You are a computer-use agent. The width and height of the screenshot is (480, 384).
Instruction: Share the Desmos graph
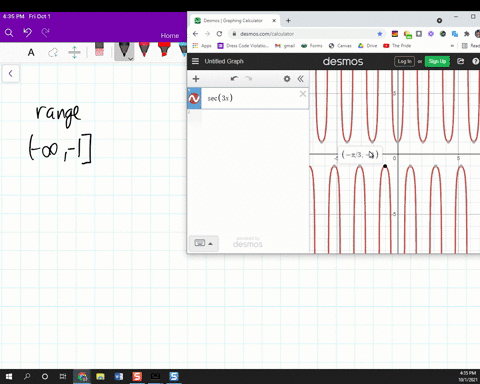[x=461, y=61]
